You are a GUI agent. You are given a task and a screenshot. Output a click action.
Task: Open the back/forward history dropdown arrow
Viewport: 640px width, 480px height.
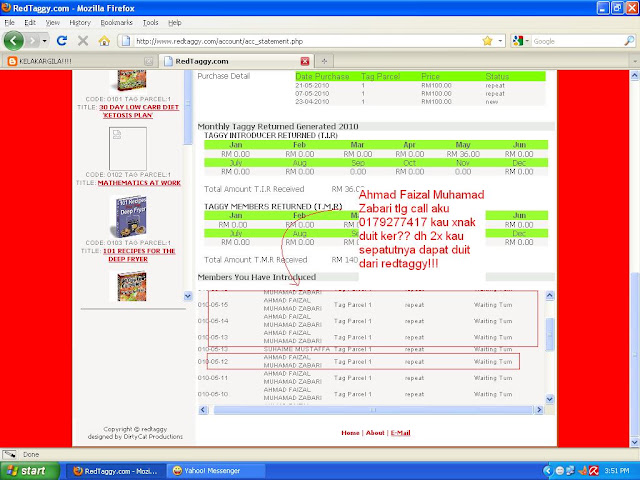pyautogui.click(x=44, y=41)
